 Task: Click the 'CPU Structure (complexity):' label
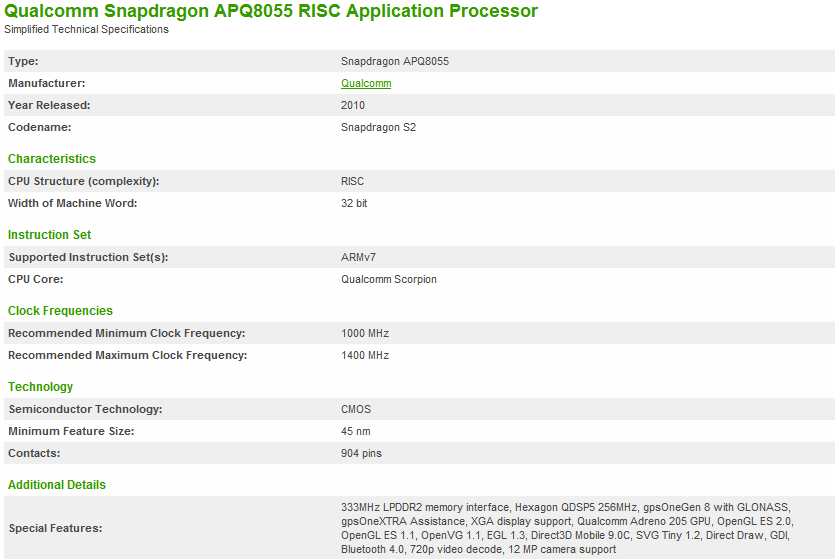83,181
